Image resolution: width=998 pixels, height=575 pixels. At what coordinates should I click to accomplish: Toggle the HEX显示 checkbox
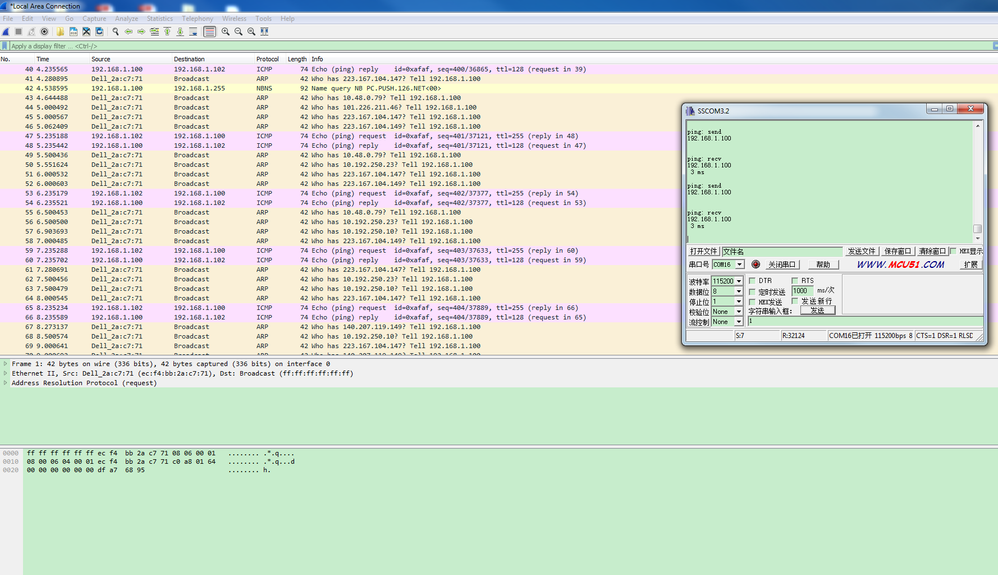tap(953, 252)
